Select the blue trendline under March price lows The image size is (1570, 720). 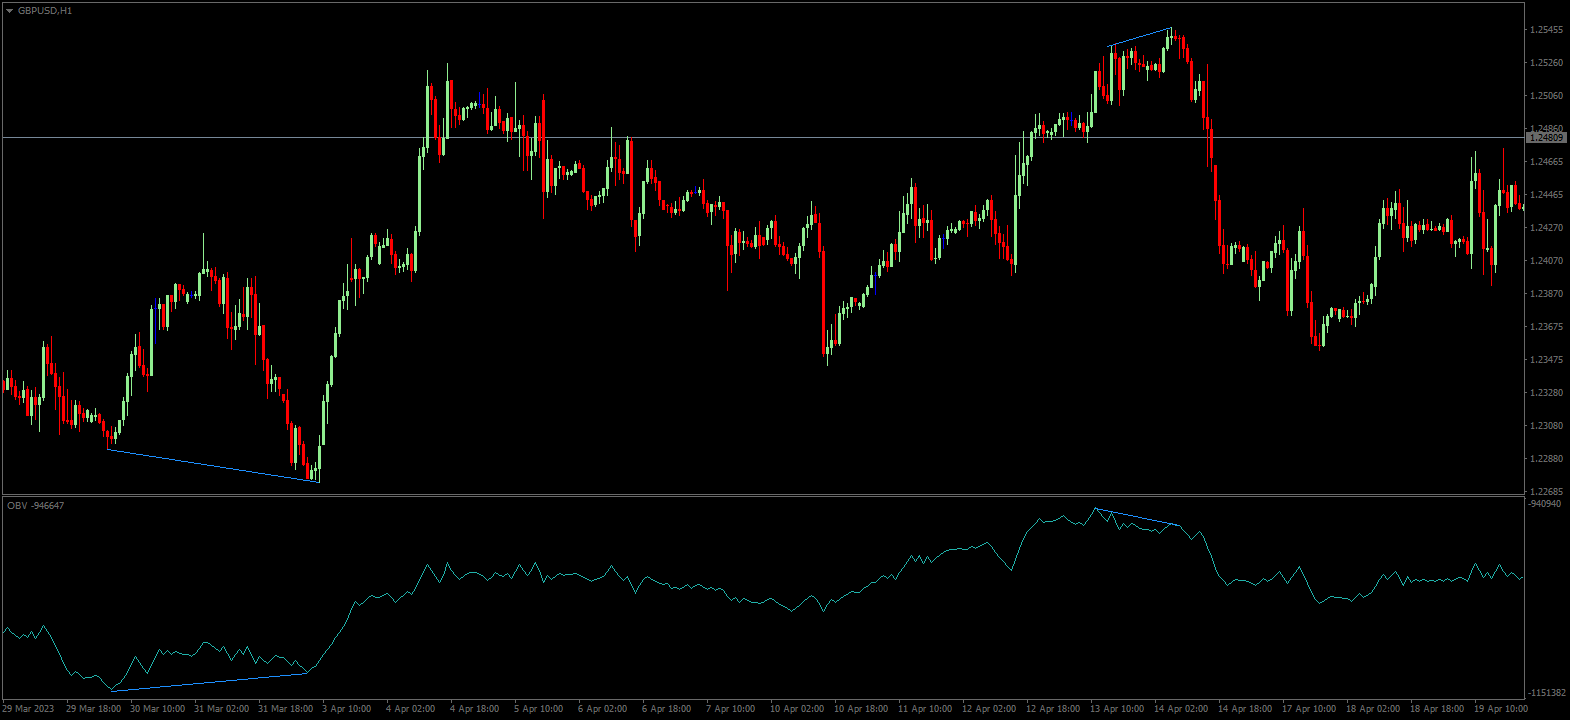212,466
